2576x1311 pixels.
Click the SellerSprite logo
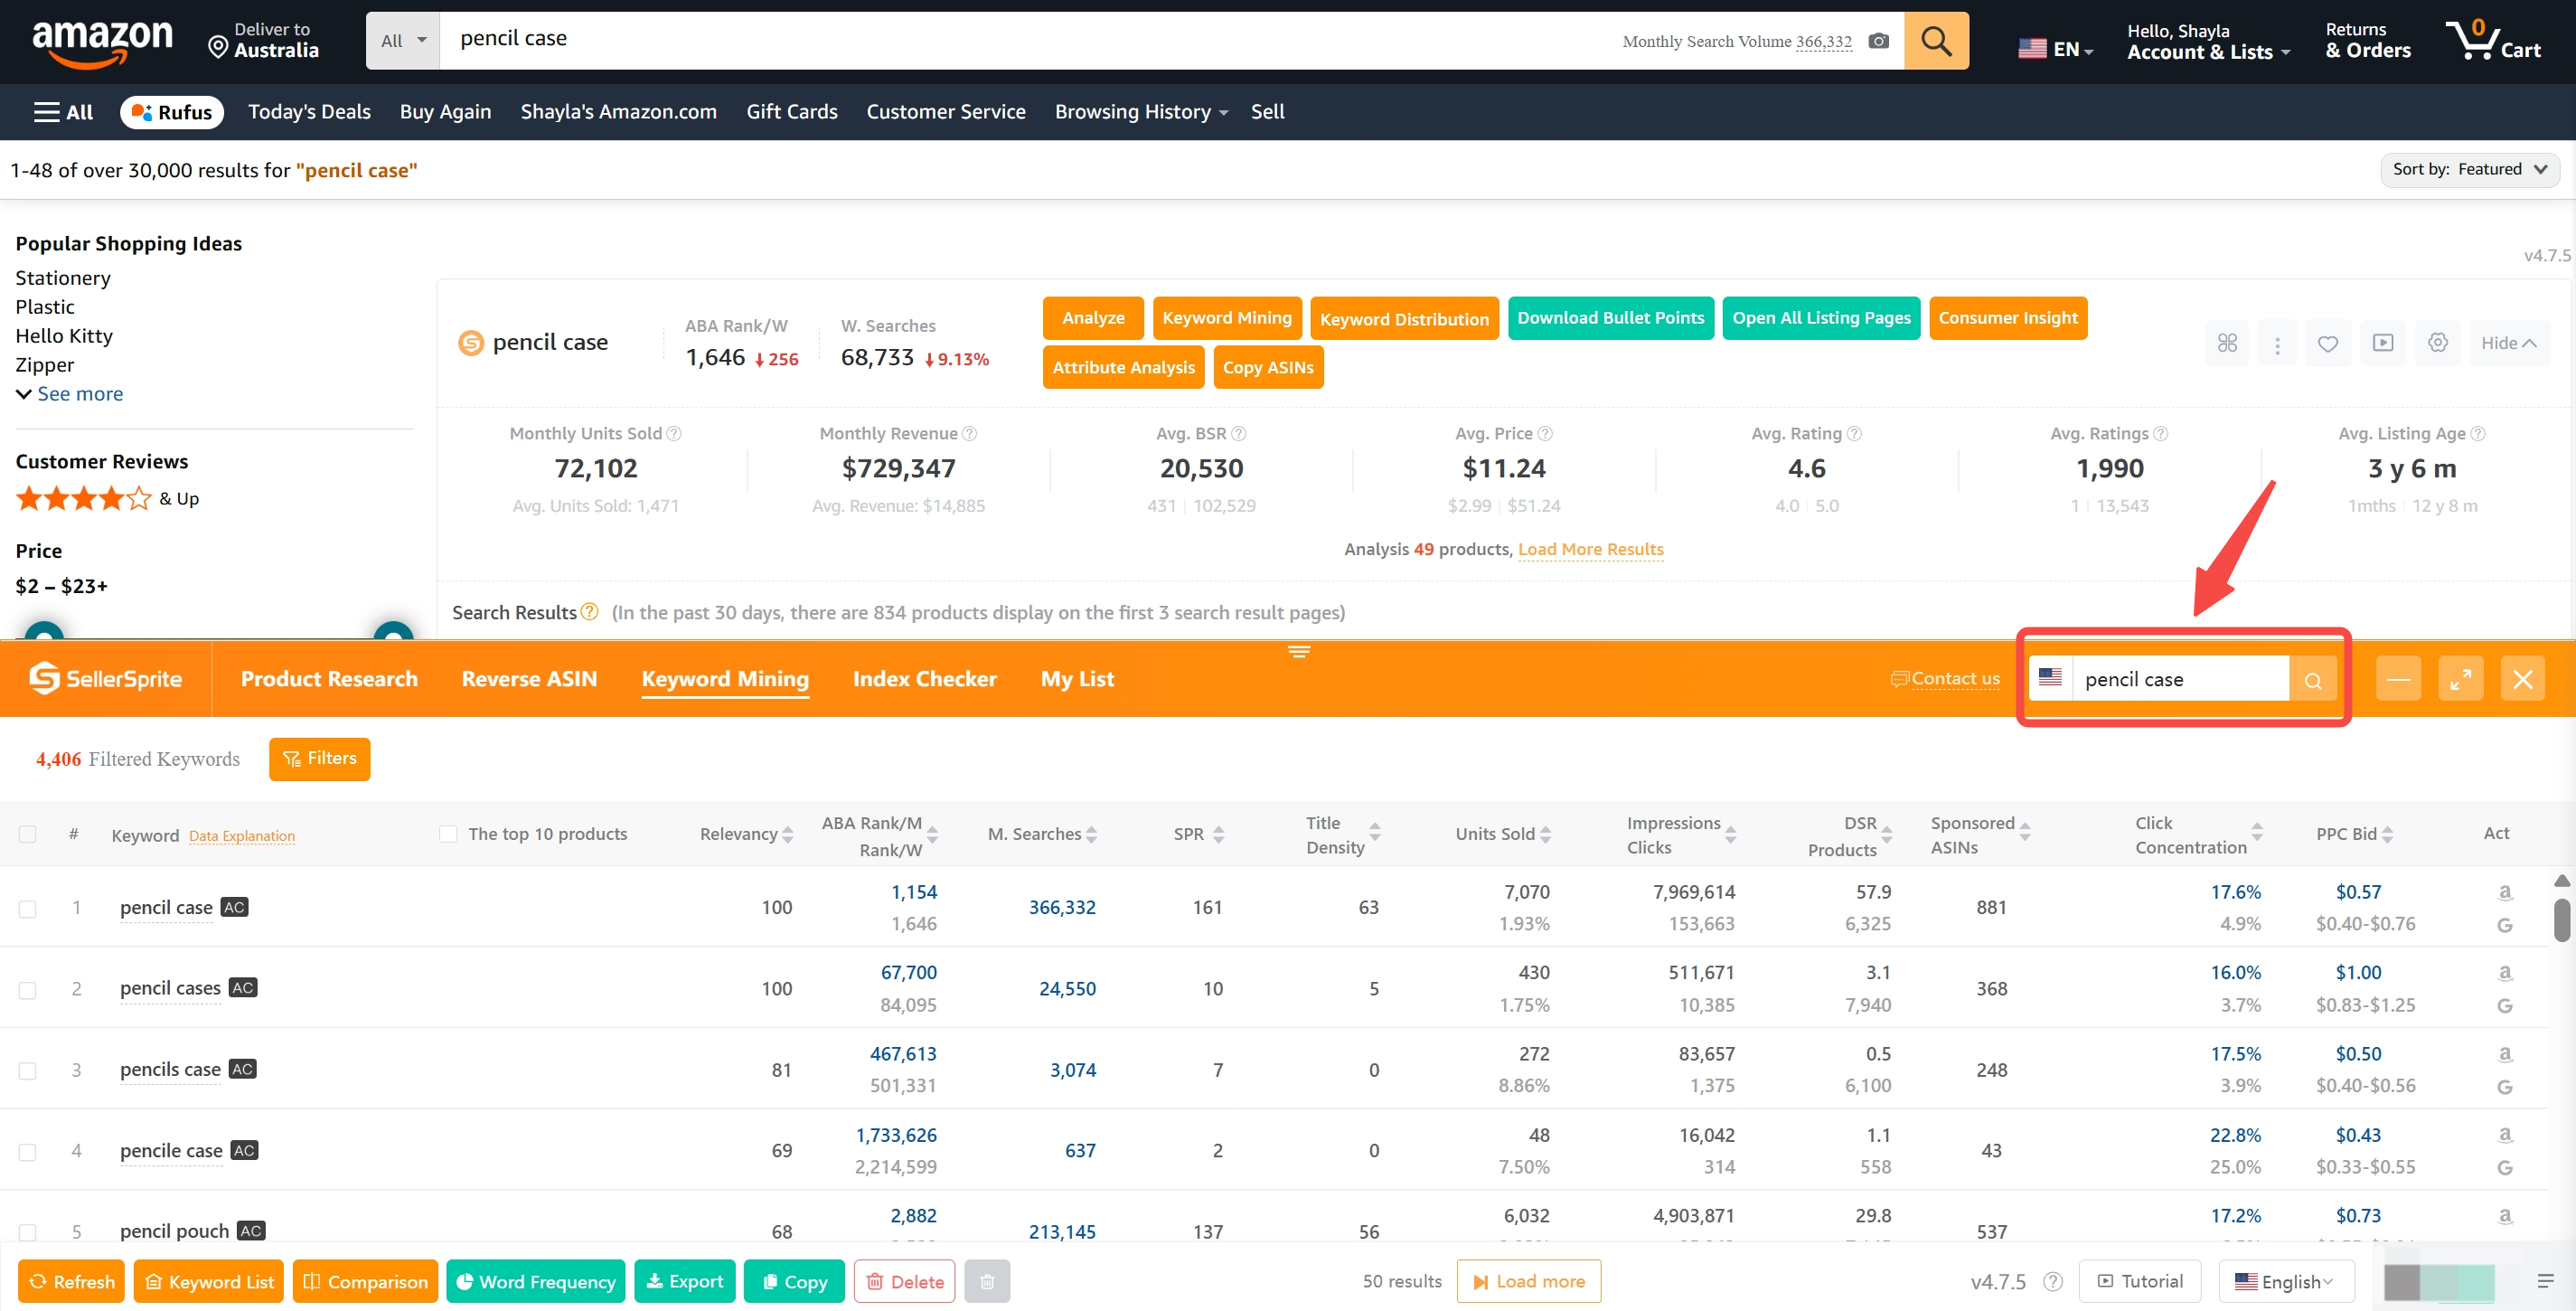[x=105, y=679]
